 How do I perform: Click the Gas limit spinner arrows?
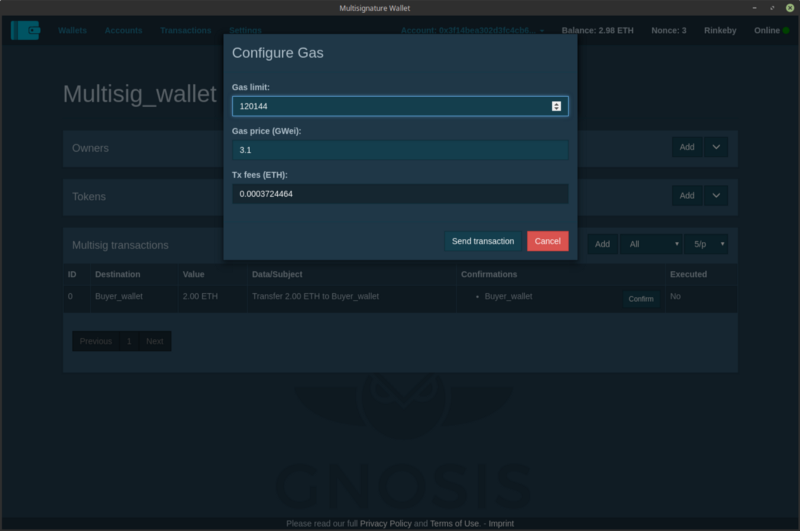tap(556, 106)
